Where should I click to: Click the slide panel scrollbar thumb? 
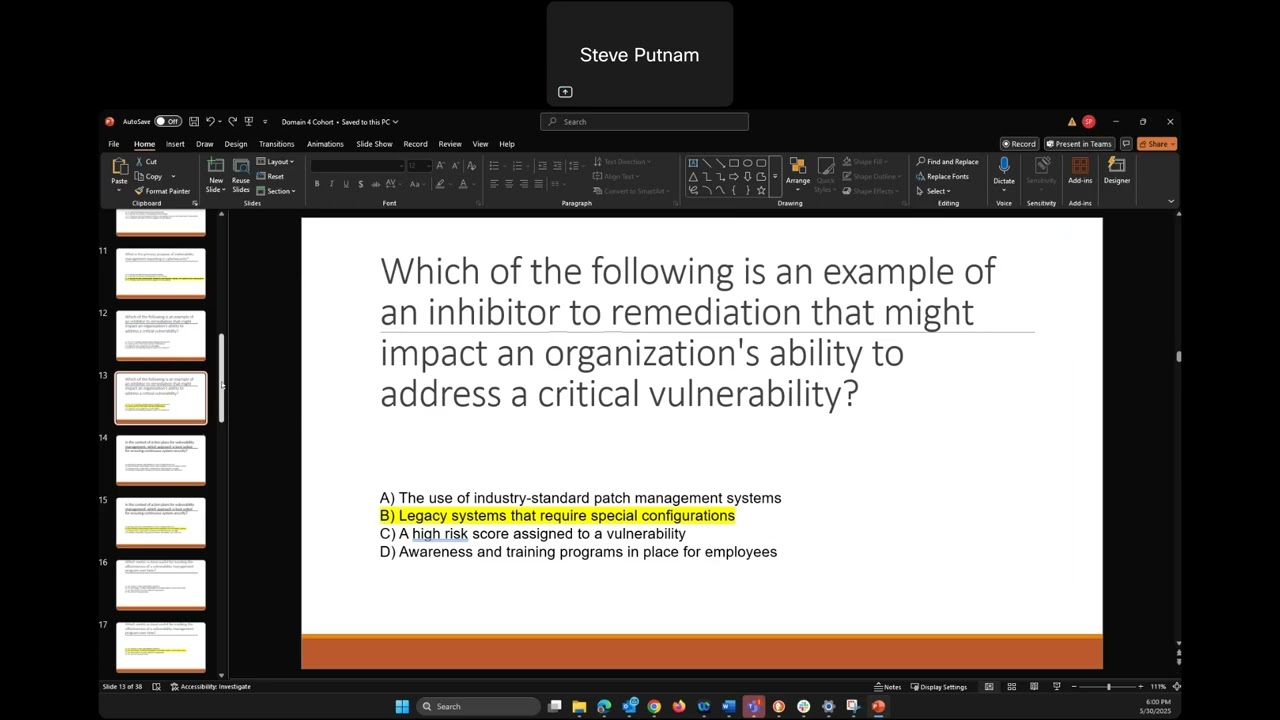(x=221, y=378)
